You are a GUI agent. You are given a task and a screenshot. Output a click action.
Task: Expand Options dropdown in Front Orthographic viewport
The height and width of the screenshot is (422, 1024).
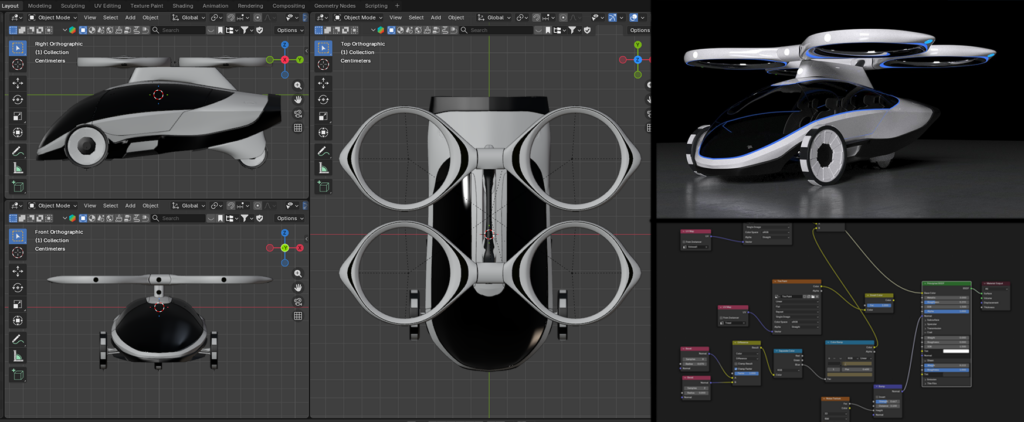pos(289,218)
